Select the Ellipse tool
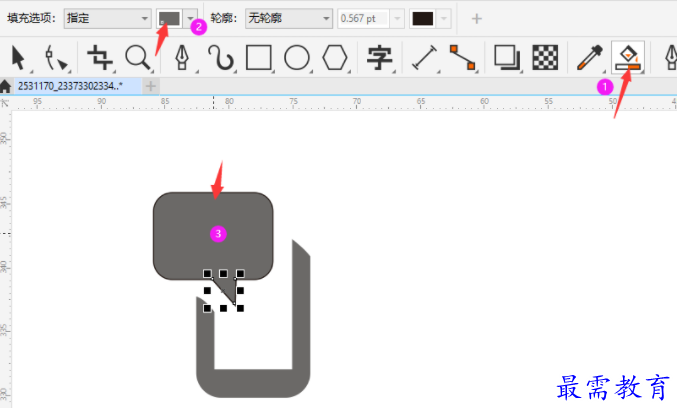This screenshot has height=419, width=678. [297, 58]
